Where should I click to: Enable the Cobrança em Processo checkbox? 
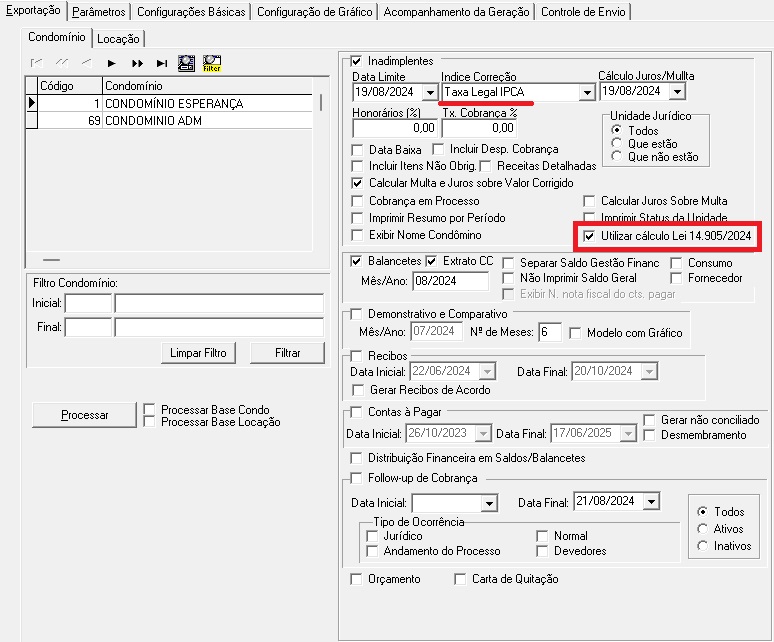click(359, 201)
